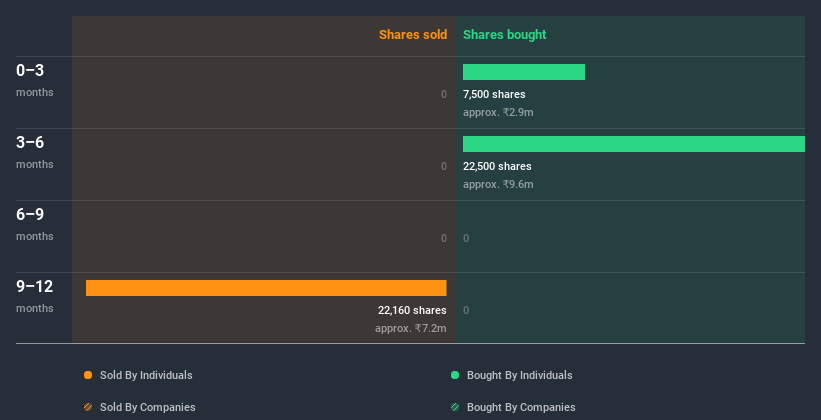Select the green 3–6 months bought bar
Viewport: 821px width, 420px height.
pyautogui.click(x=634, y=144)
